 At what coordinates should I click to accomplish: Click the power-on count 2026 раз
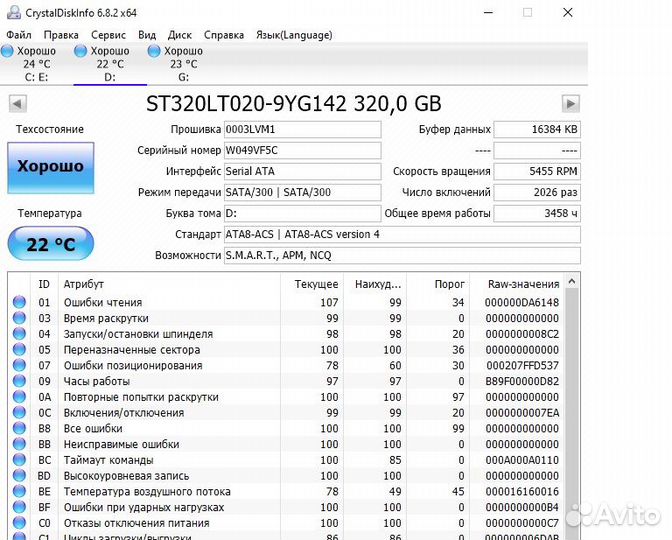pyautogui.click(x=537, y=192)
